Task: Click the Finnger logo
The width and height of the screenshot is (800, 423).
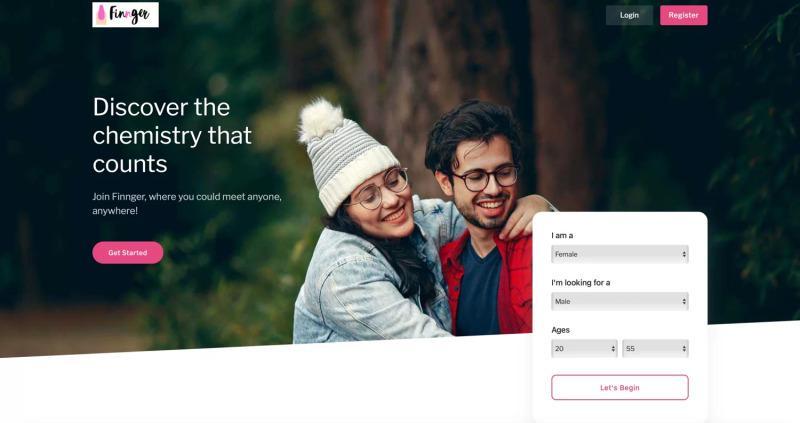Action: 126,15
